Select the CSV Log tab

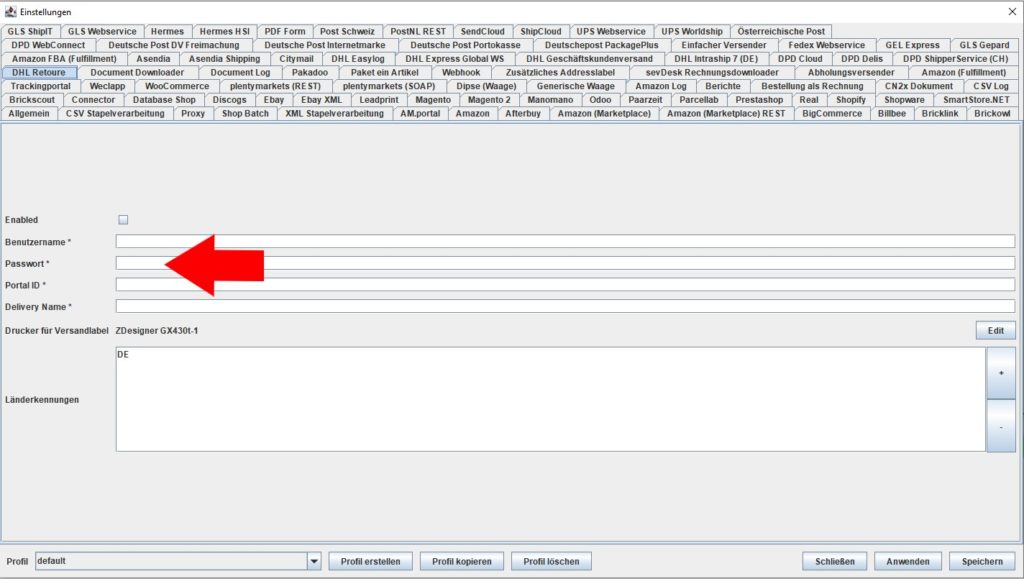coord(991,86)
